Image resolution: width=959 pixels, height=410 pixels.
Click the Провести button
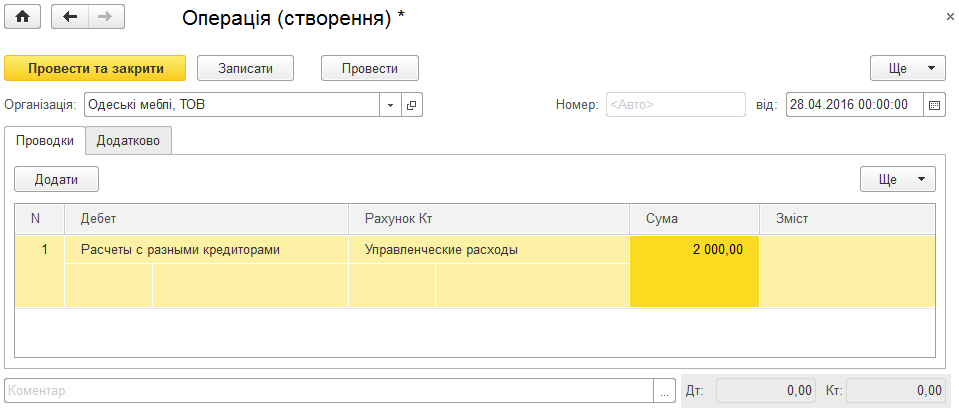click(x=369, y=69)
